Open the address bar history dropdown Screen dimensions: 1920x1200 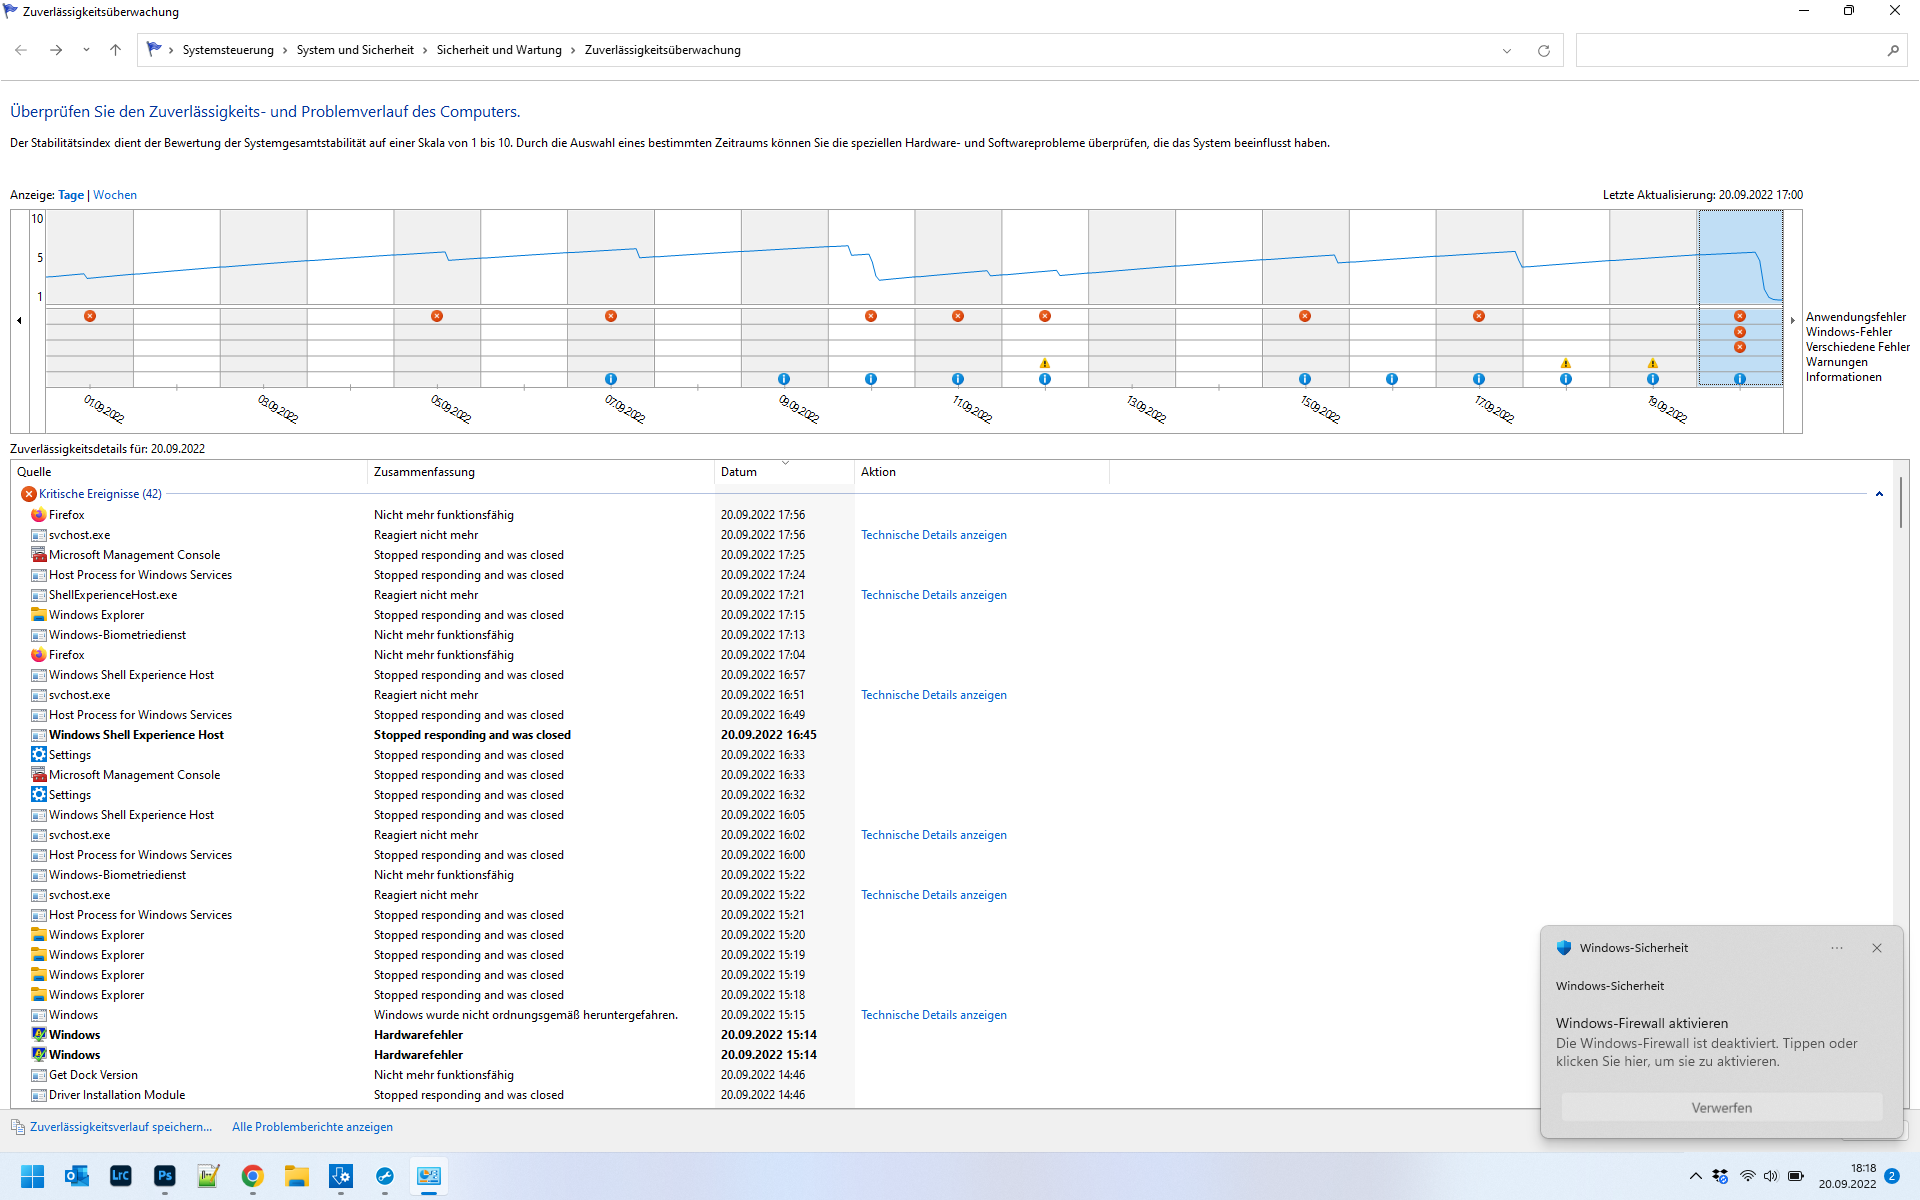coord(1506,51)
